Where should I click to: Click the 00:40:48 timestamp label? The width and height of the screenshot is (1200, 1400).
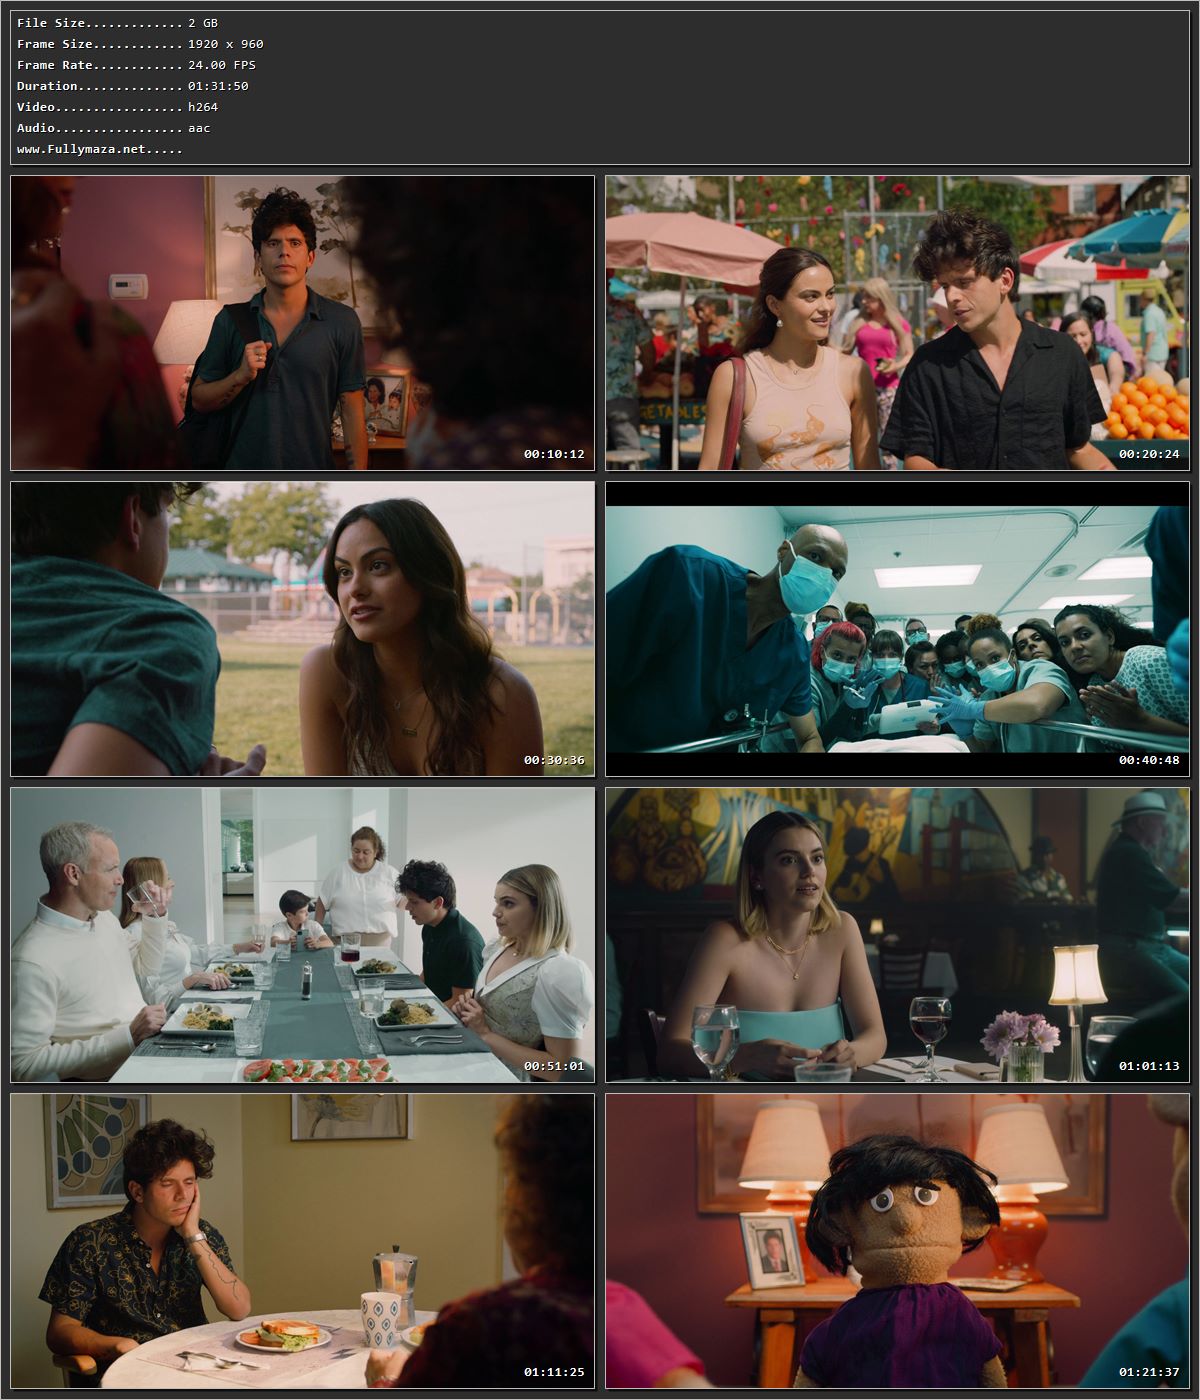[1149, 760]
